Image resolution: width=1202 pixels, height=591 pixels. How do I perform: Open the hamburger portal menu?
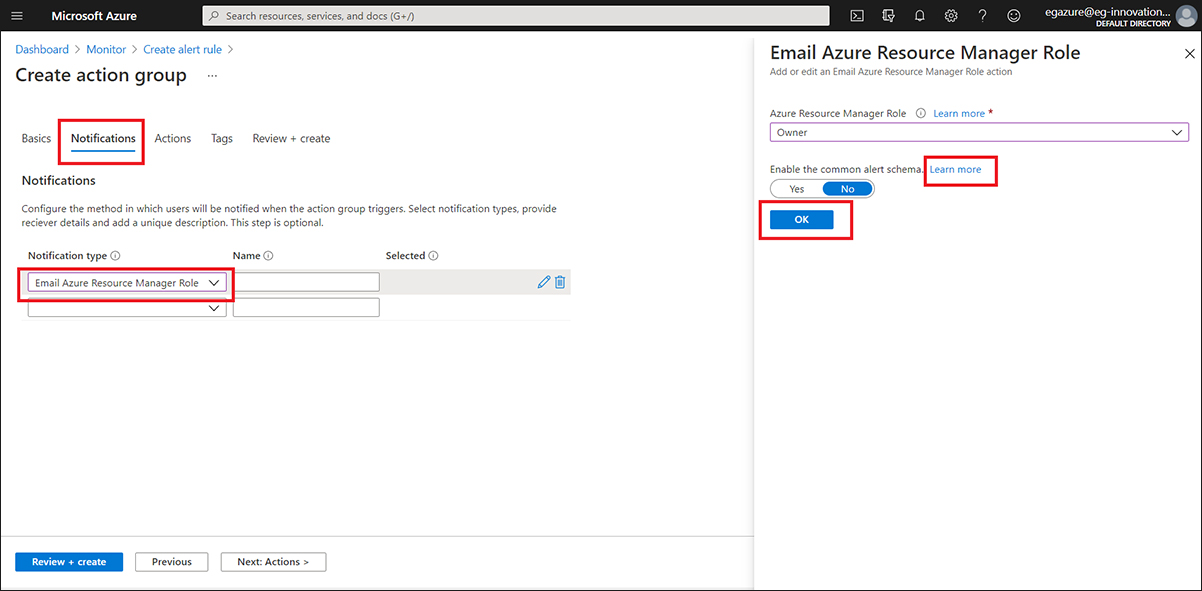(x=16, y=16)
